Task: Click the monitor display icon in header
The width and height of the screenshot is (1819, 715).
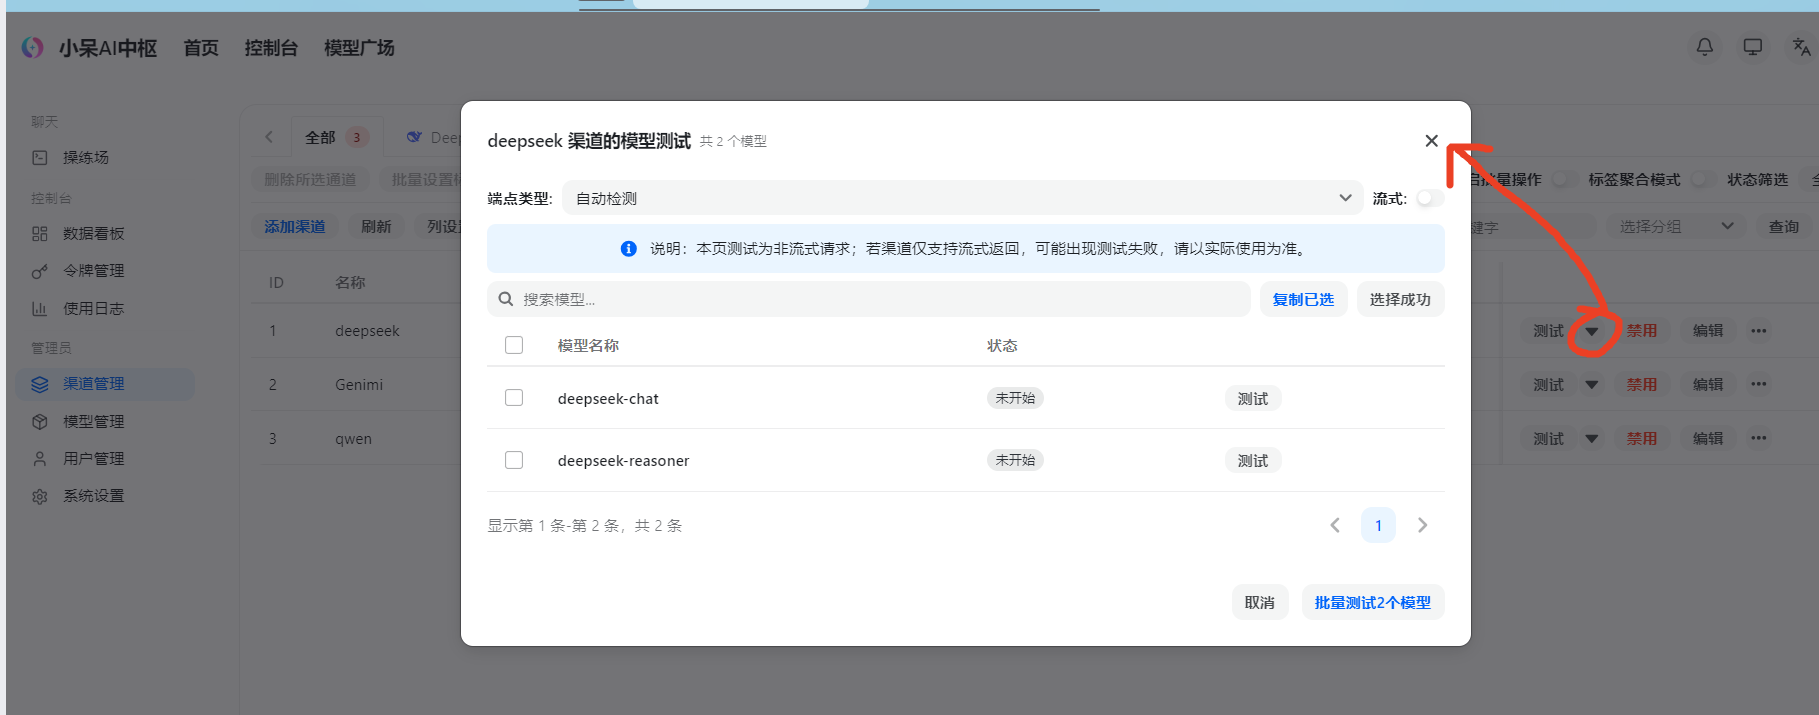Action: coord(1753,47)
